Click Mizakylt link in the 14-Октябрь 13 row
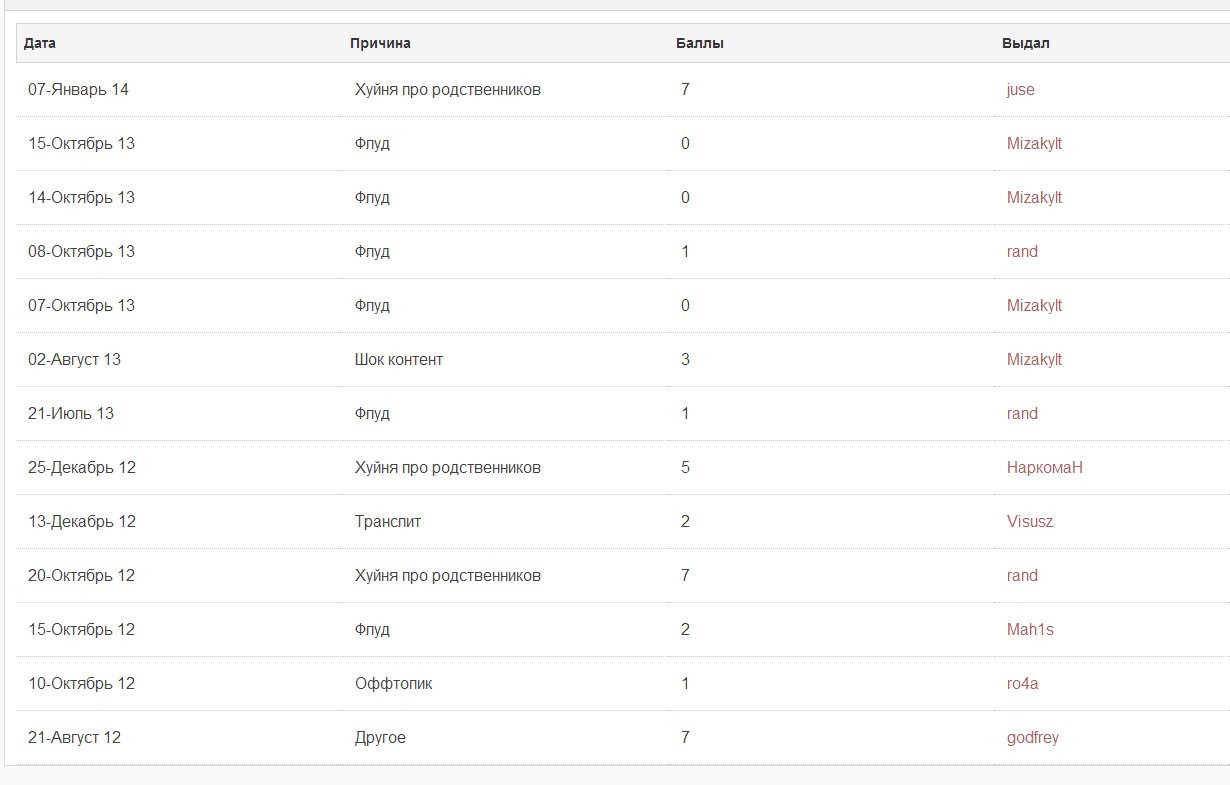This screenshot has width=1230, height=785. [1034, 198]
